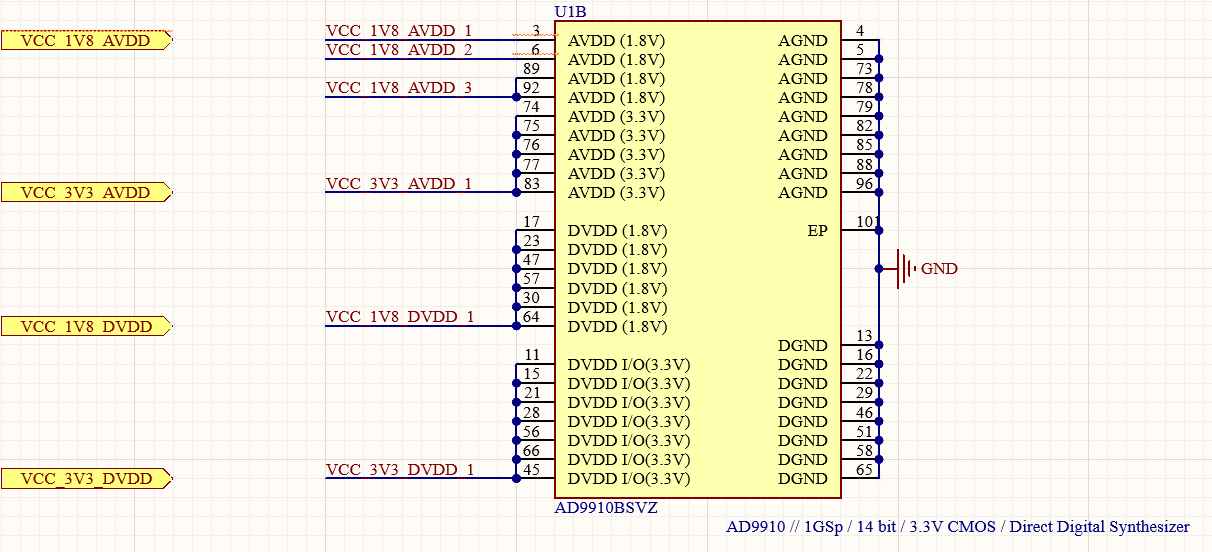Select DGND pin number 22
Image resolution: width=1212 pixels, height=552 pixels.
pyautogui.click(x=864, y=374)
